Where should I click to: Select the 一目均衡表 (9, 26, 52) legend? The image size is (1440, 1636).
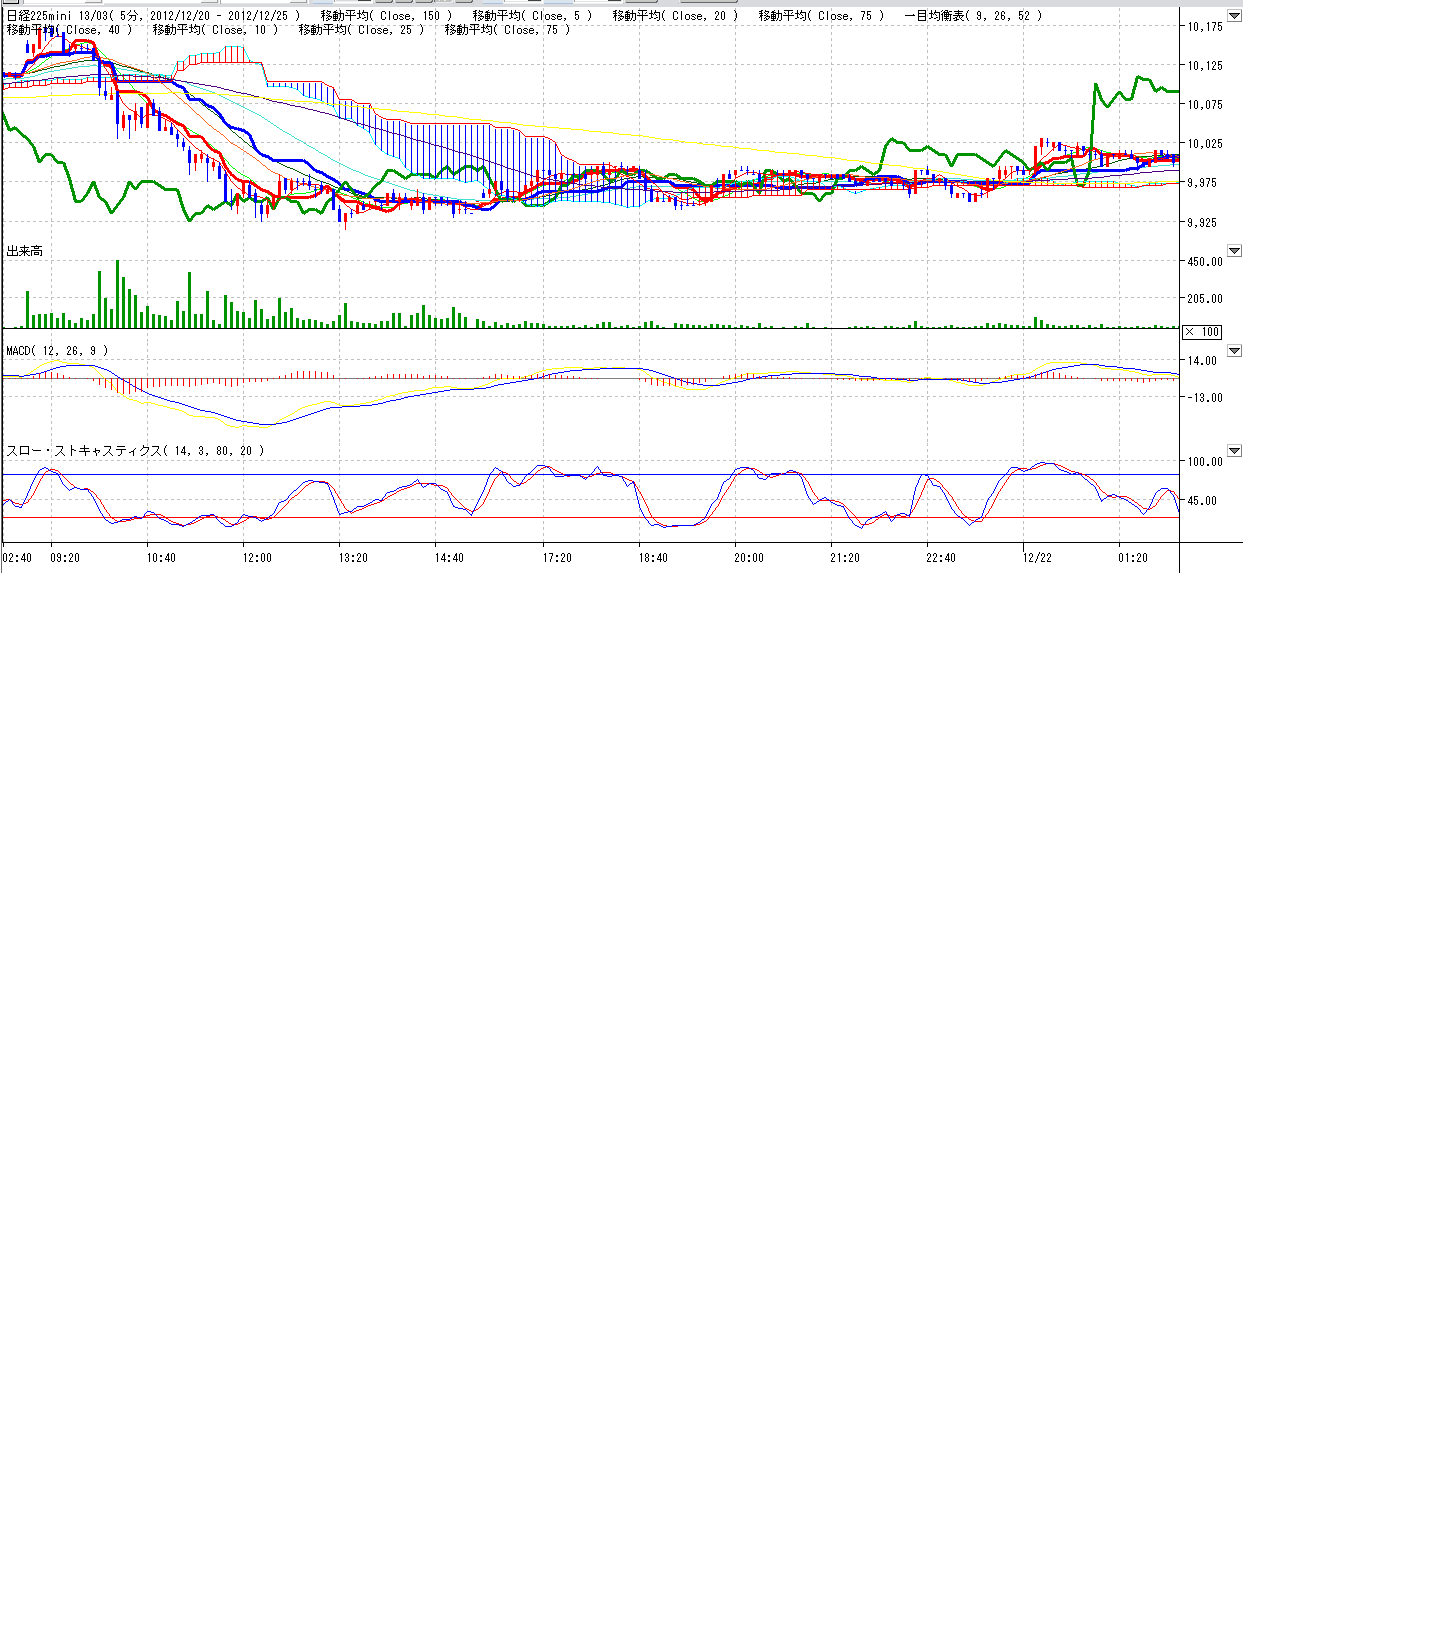(x=973, y=16)
